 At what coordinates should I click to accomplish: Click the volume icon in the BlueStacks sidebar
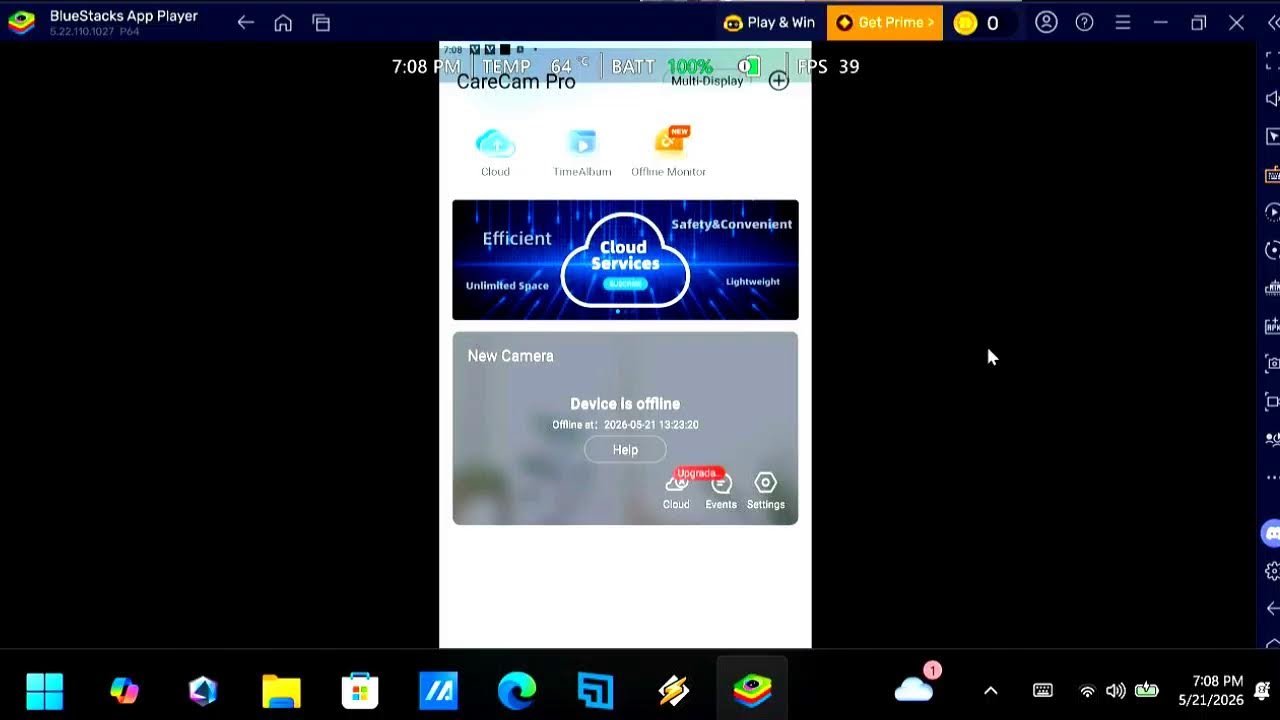click(x=1273, y=98)
